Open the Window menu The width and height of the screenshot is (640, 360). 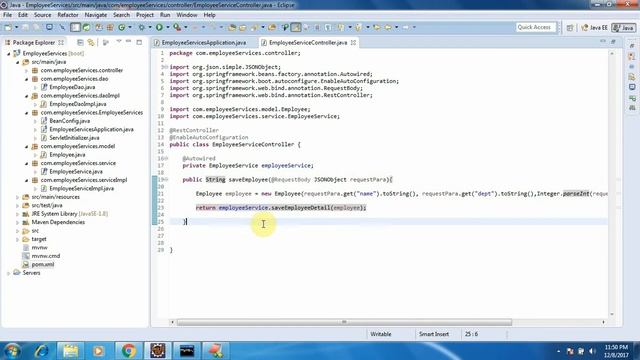187,15
